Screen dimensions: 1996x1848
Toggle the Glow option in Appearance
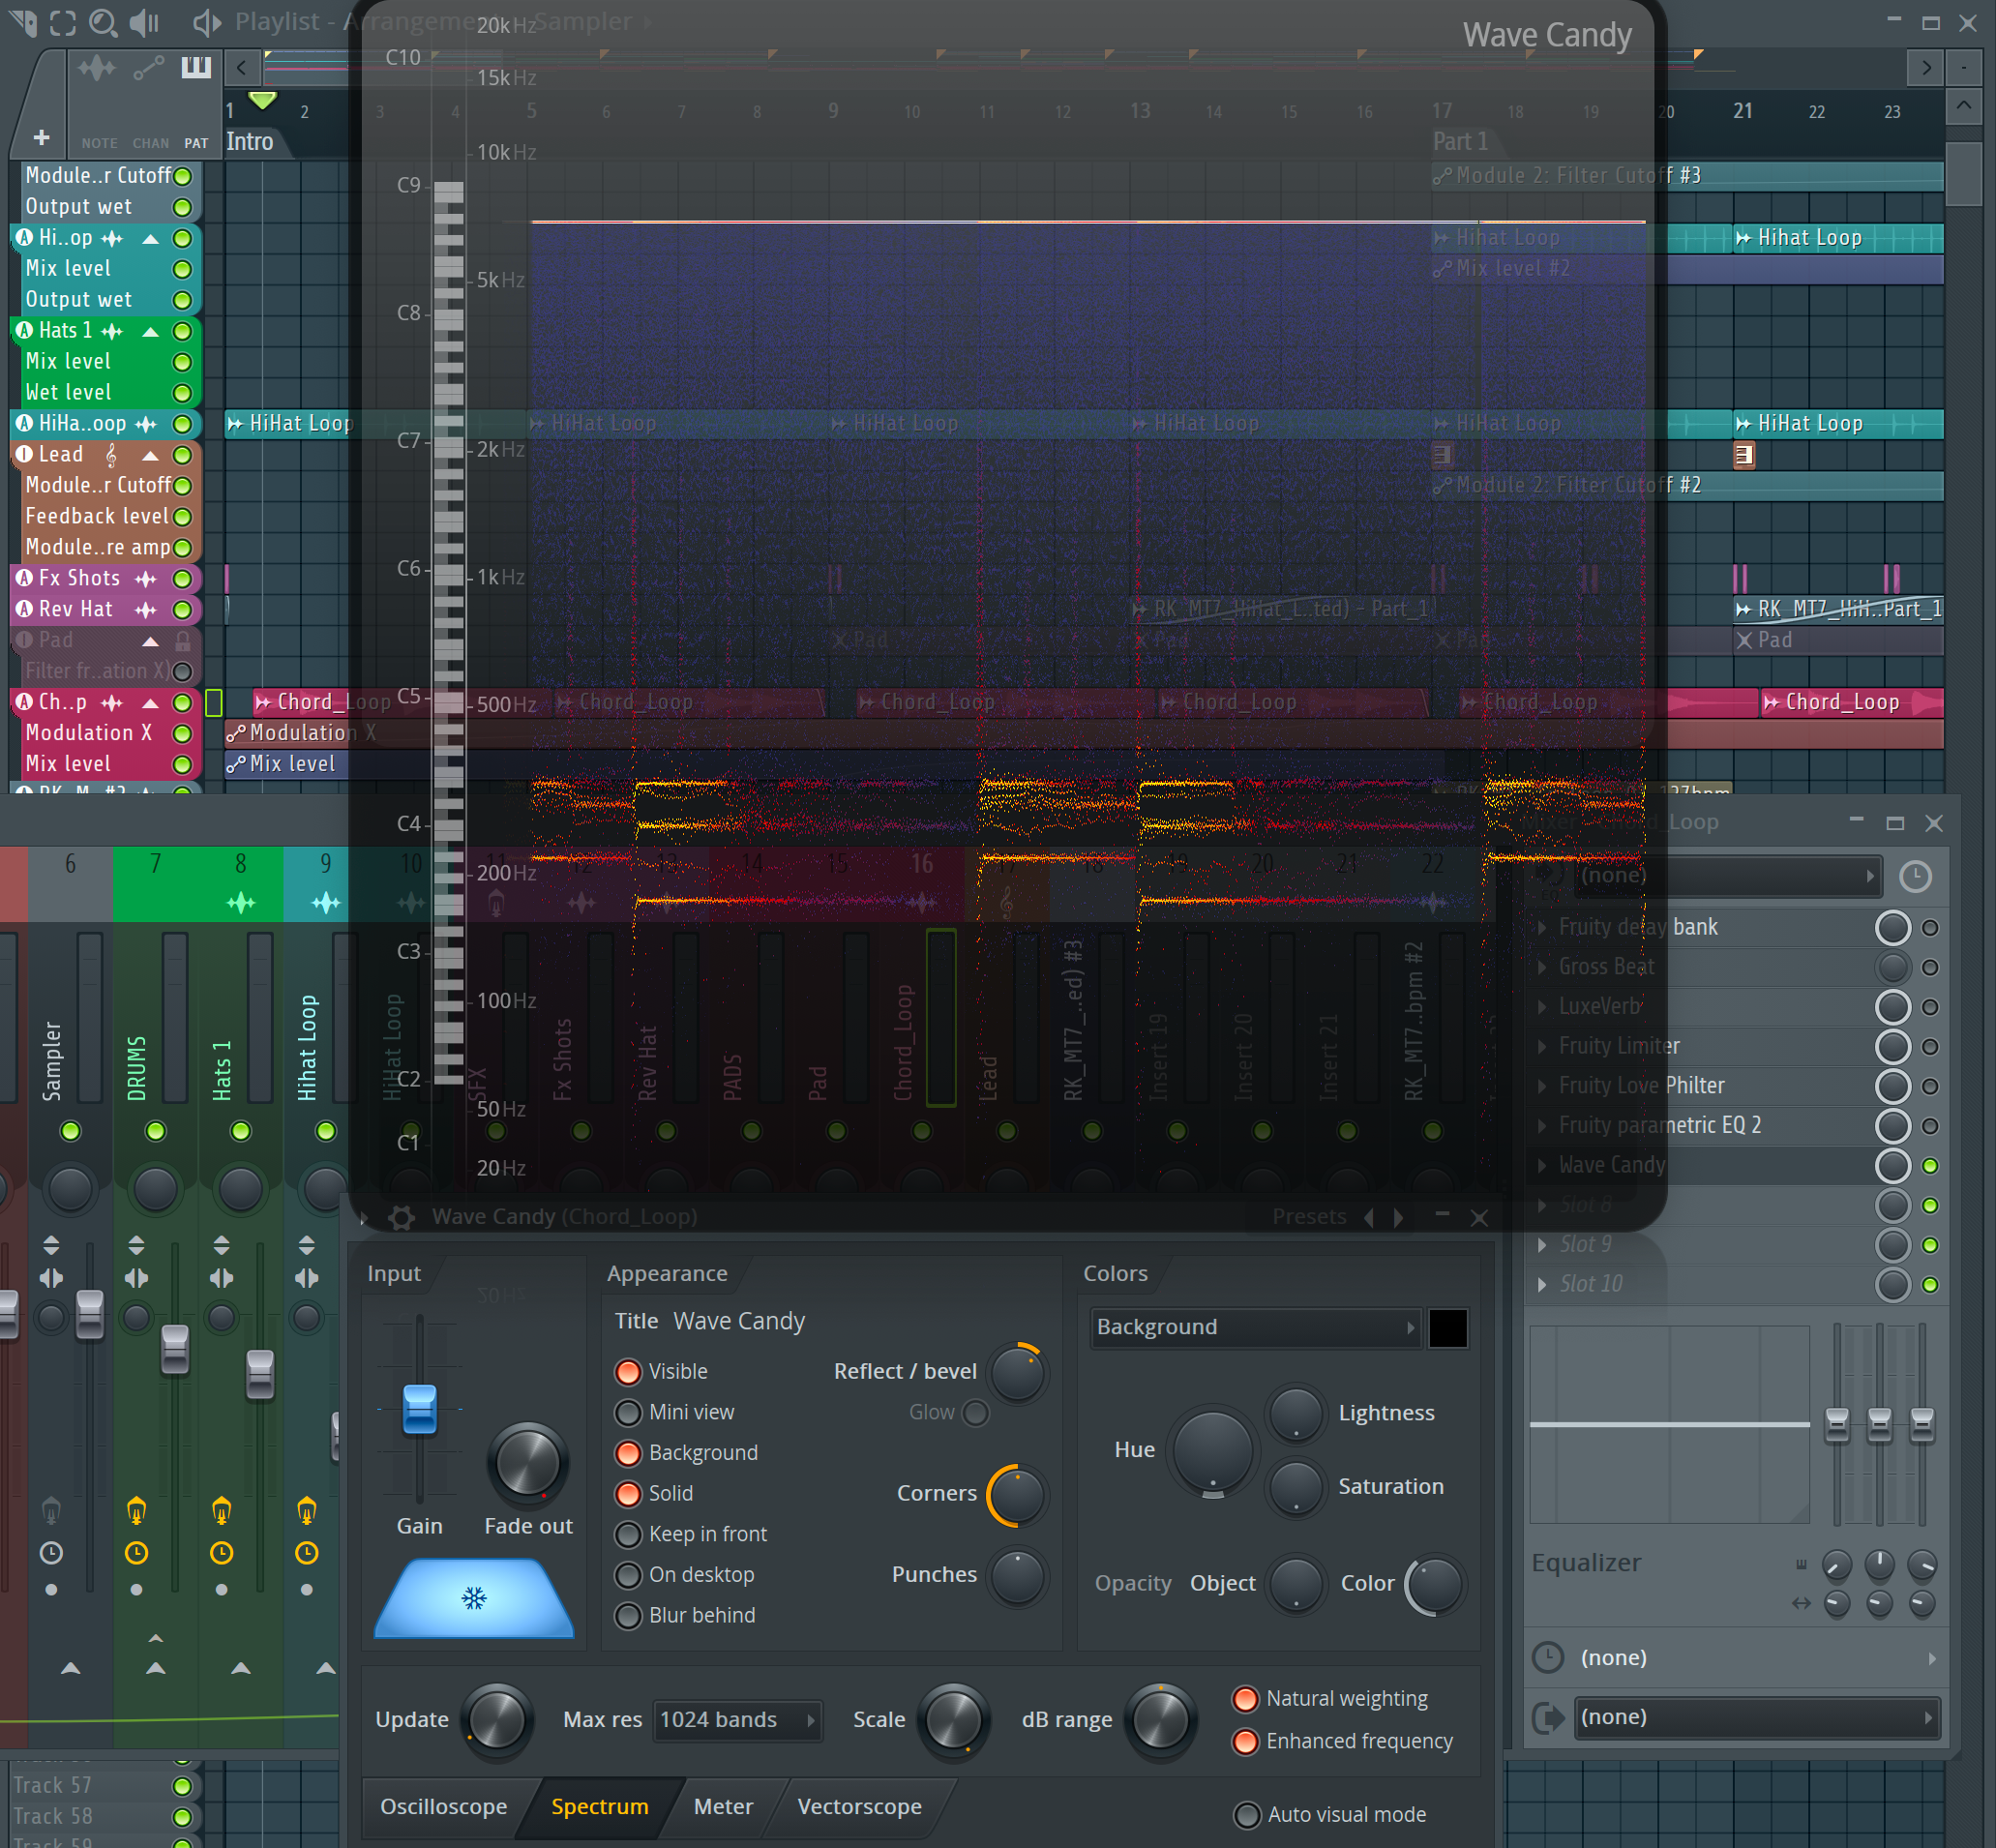975,1412
